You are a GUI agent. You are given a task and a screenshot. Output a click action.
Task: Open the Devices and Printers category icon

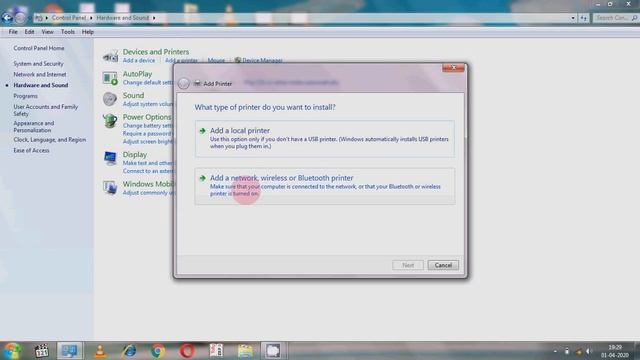click(110, 56)
